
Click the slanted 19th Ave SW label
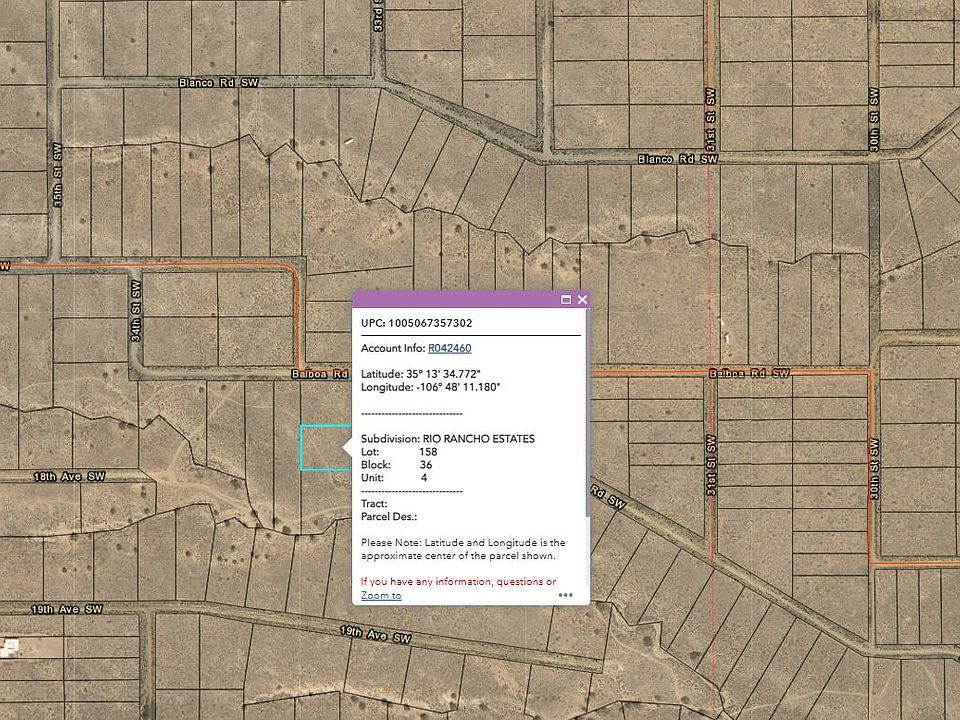(375, 635)
